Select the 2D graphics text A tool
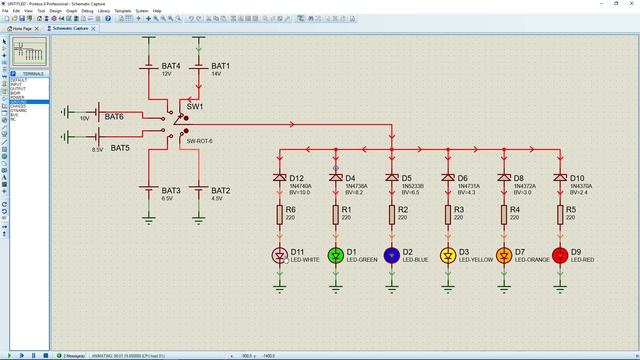 point(4,178)
